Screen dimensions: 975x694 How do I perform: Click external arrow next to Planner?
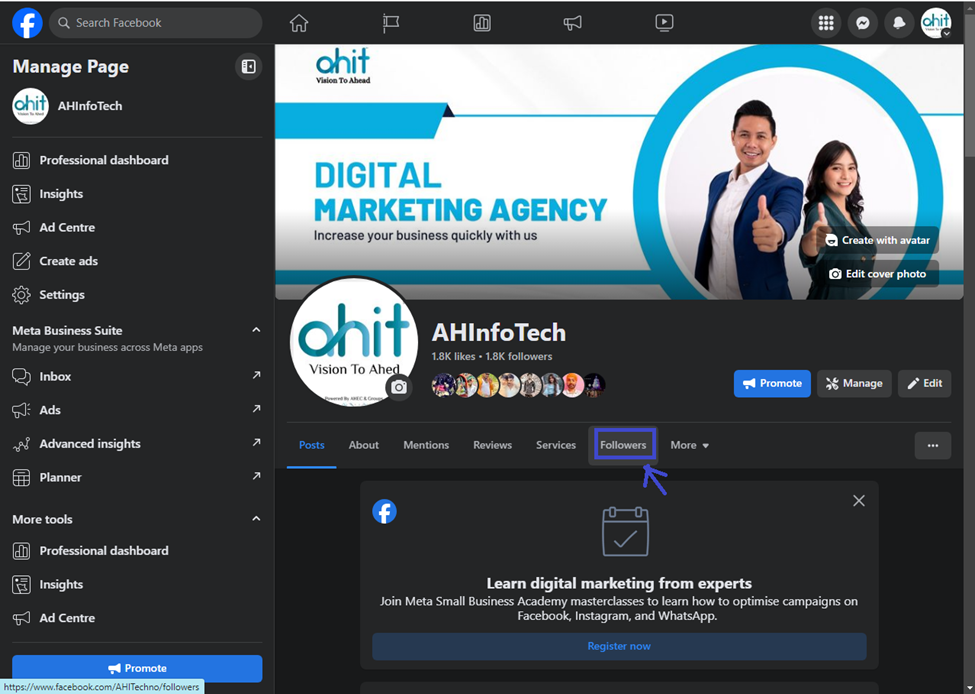point(256,476)
